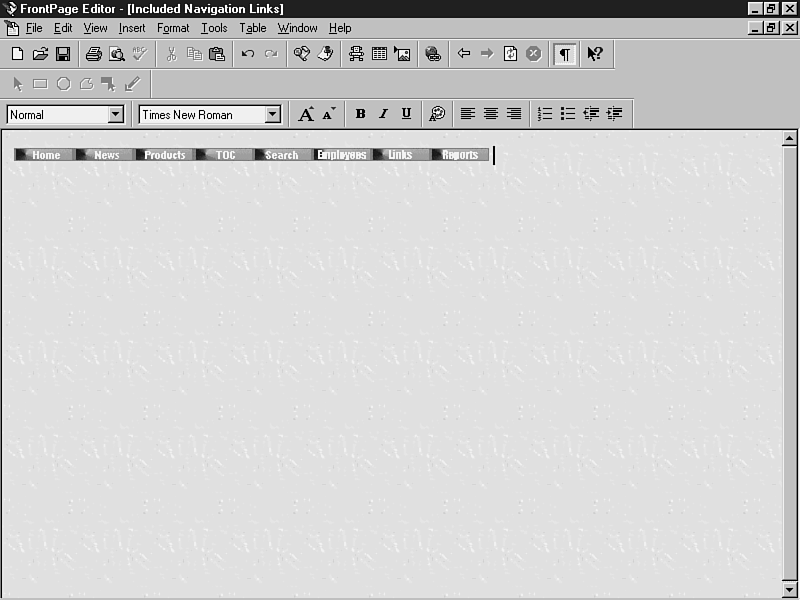Screen dimensions: 800x600
Task: Toggle Underline formatting
Action: click(406, 114)
